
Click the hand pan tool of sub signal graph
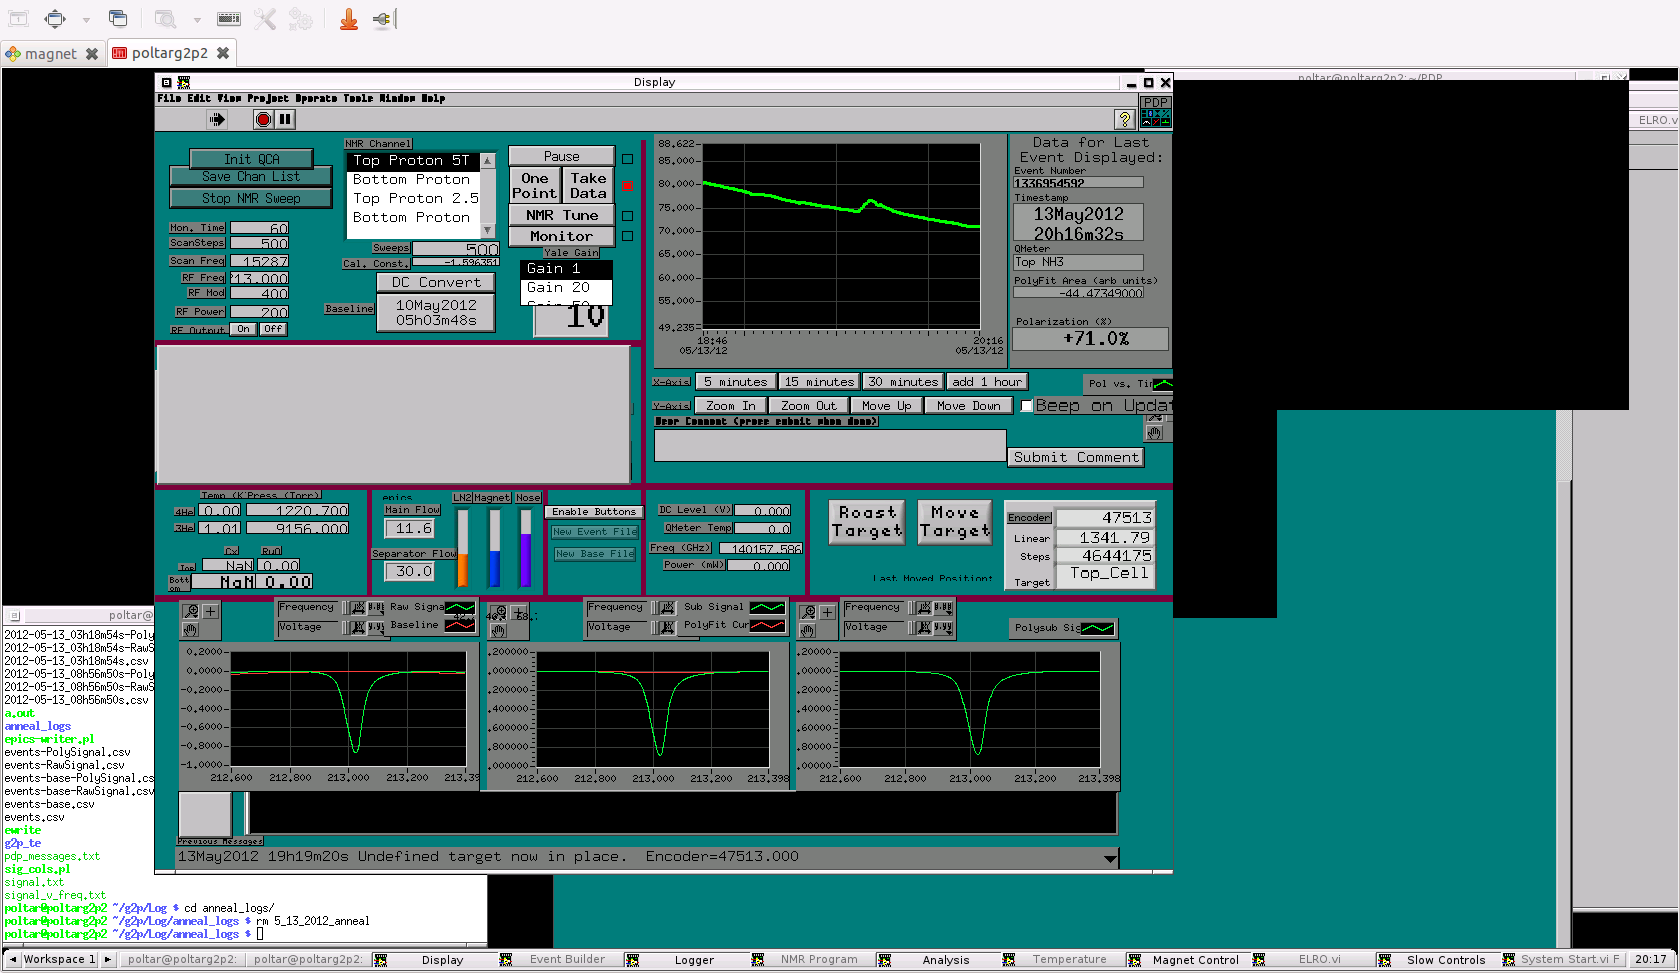(498, 631)
